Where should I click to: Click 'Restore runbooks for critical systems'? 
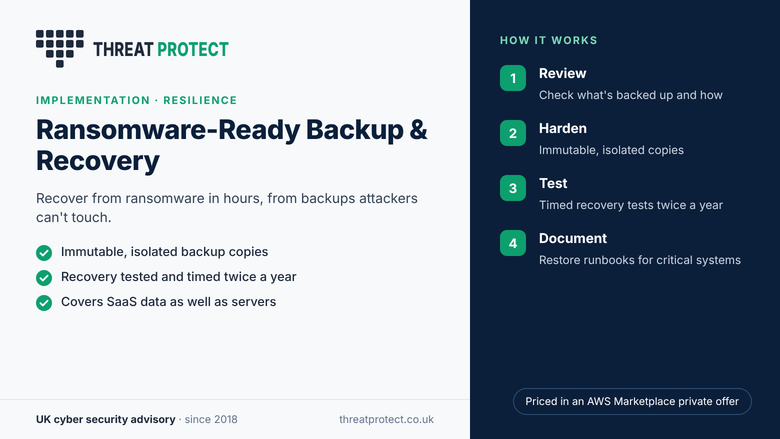click(640, 260)
